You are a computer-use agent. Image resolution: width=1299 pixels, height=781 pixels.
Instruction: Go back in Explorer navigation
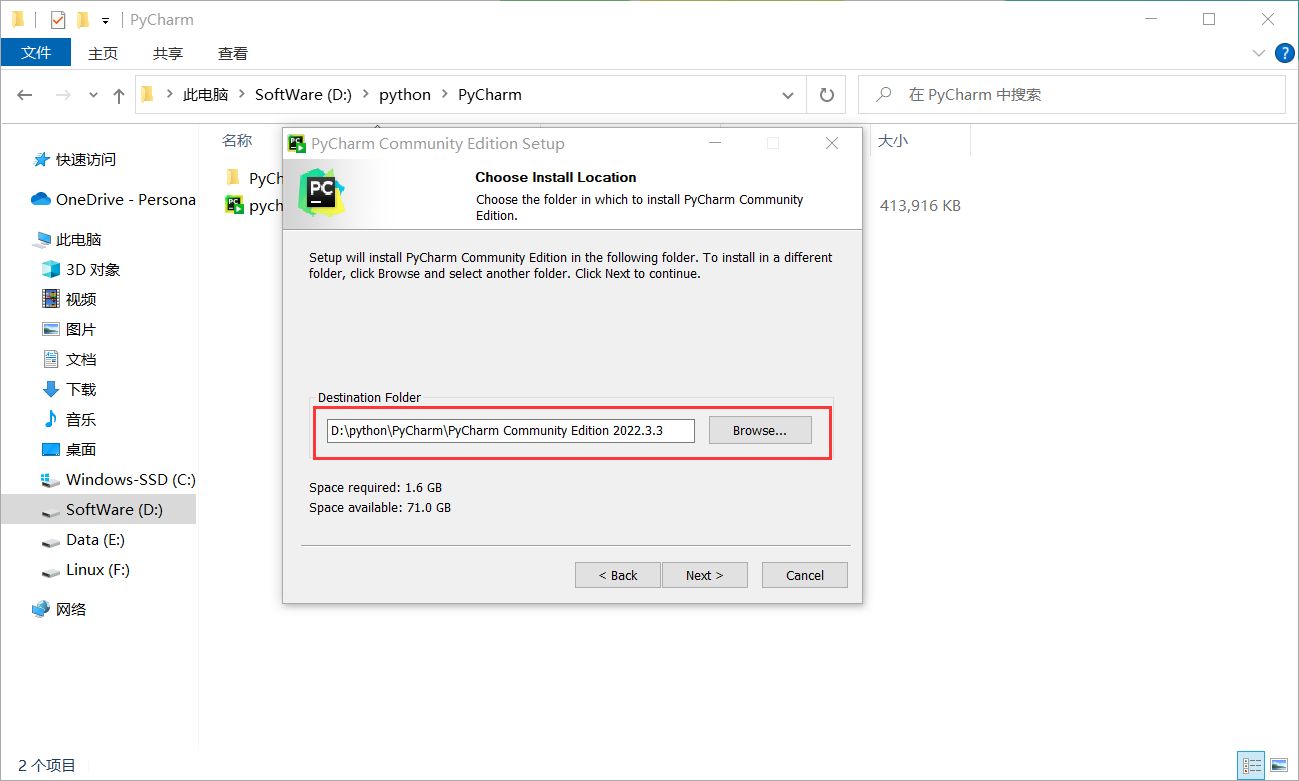point(25,95)
